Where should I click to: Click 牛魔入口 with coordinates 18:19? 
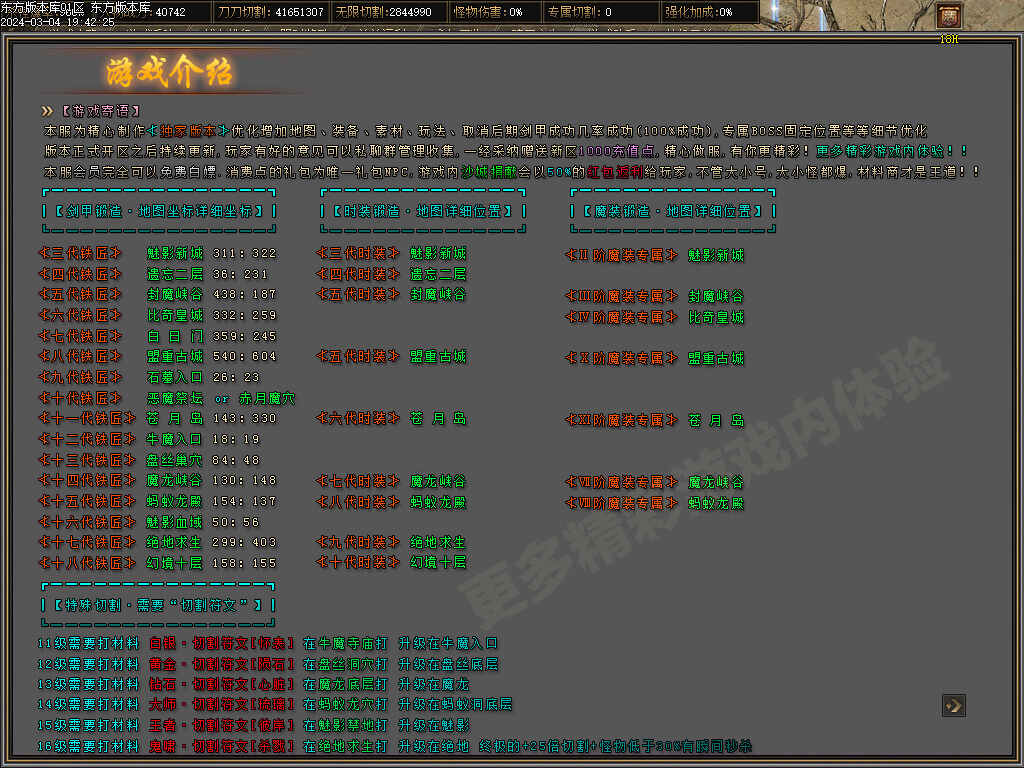coord(174,440)
